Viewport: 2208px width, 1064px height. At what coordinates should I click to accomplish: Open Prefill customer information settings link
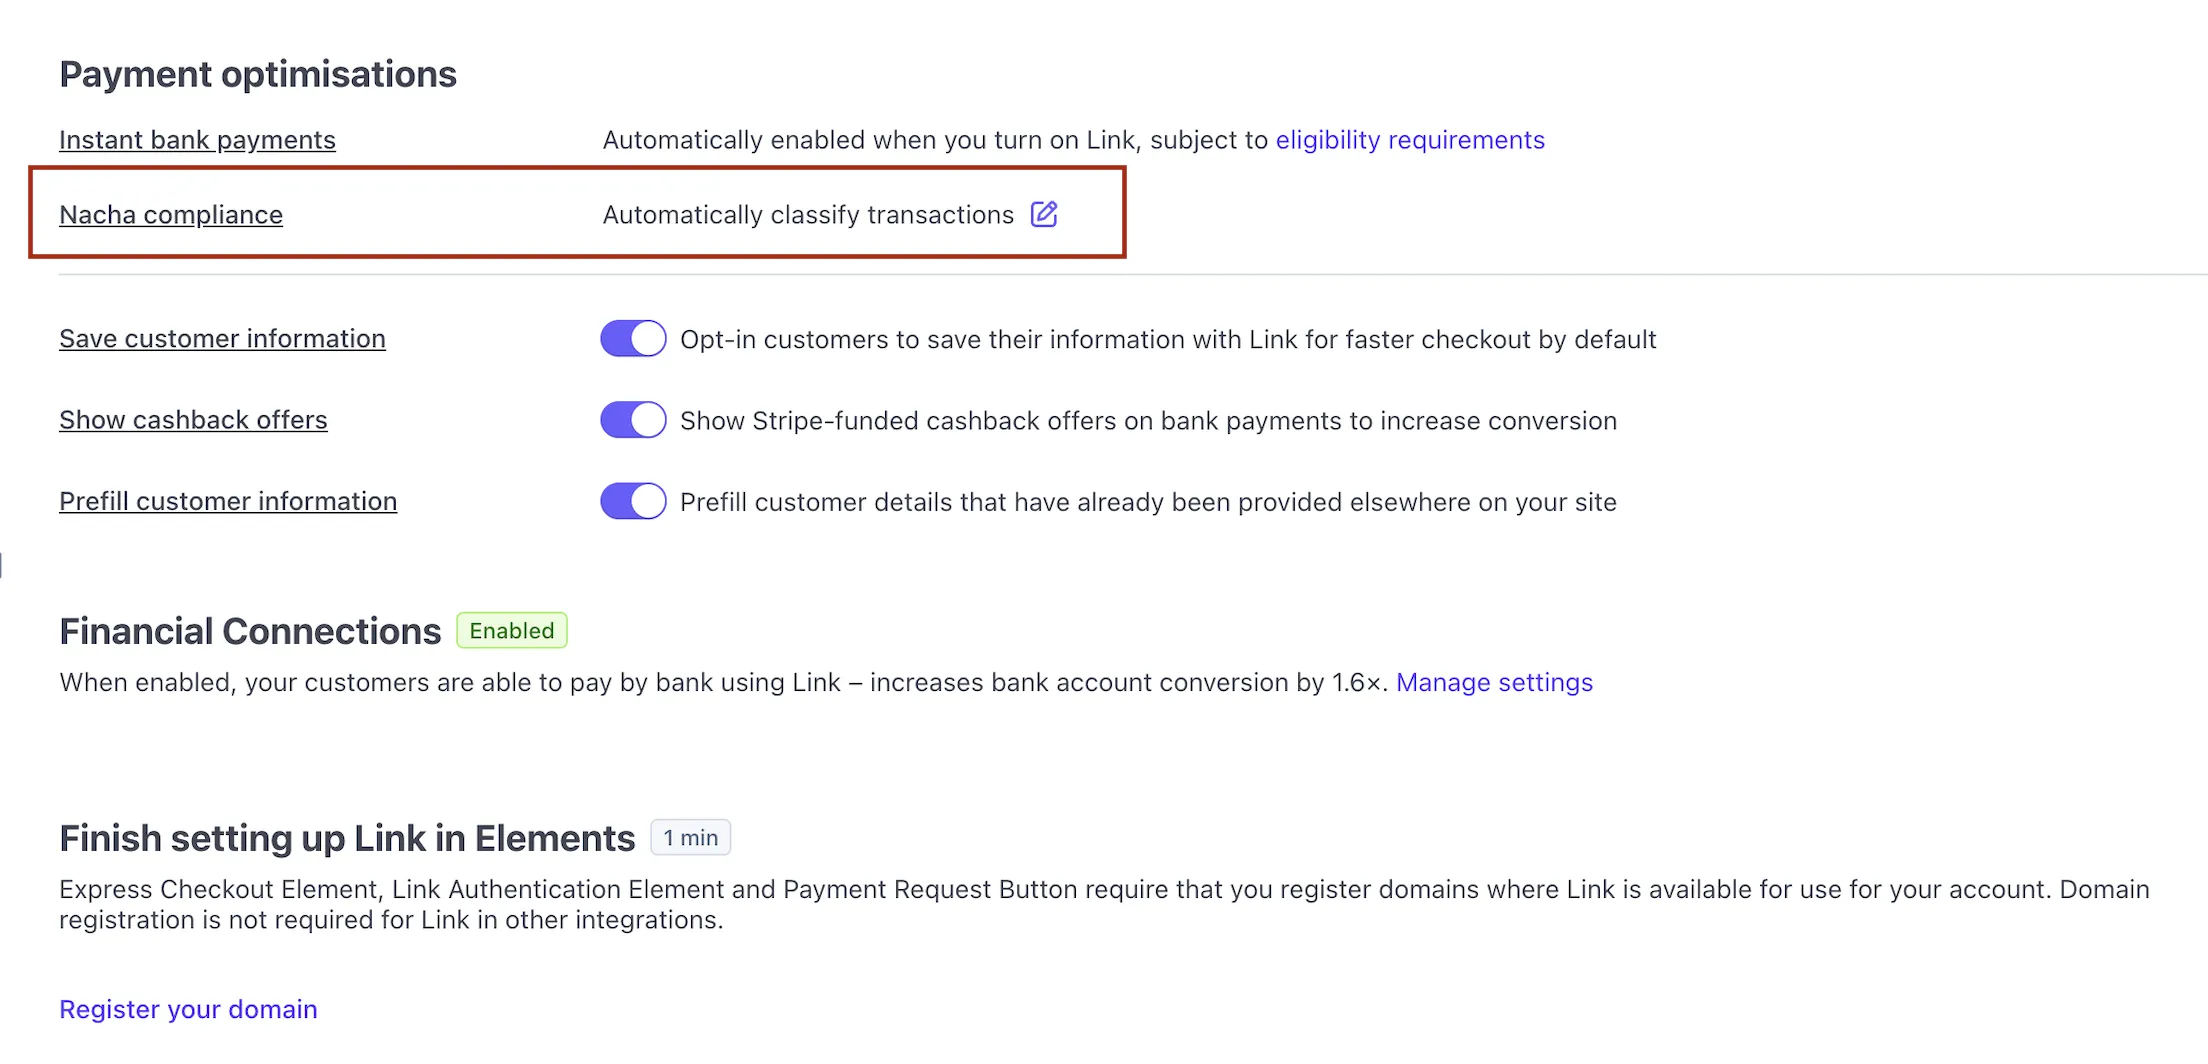(228, 500)
